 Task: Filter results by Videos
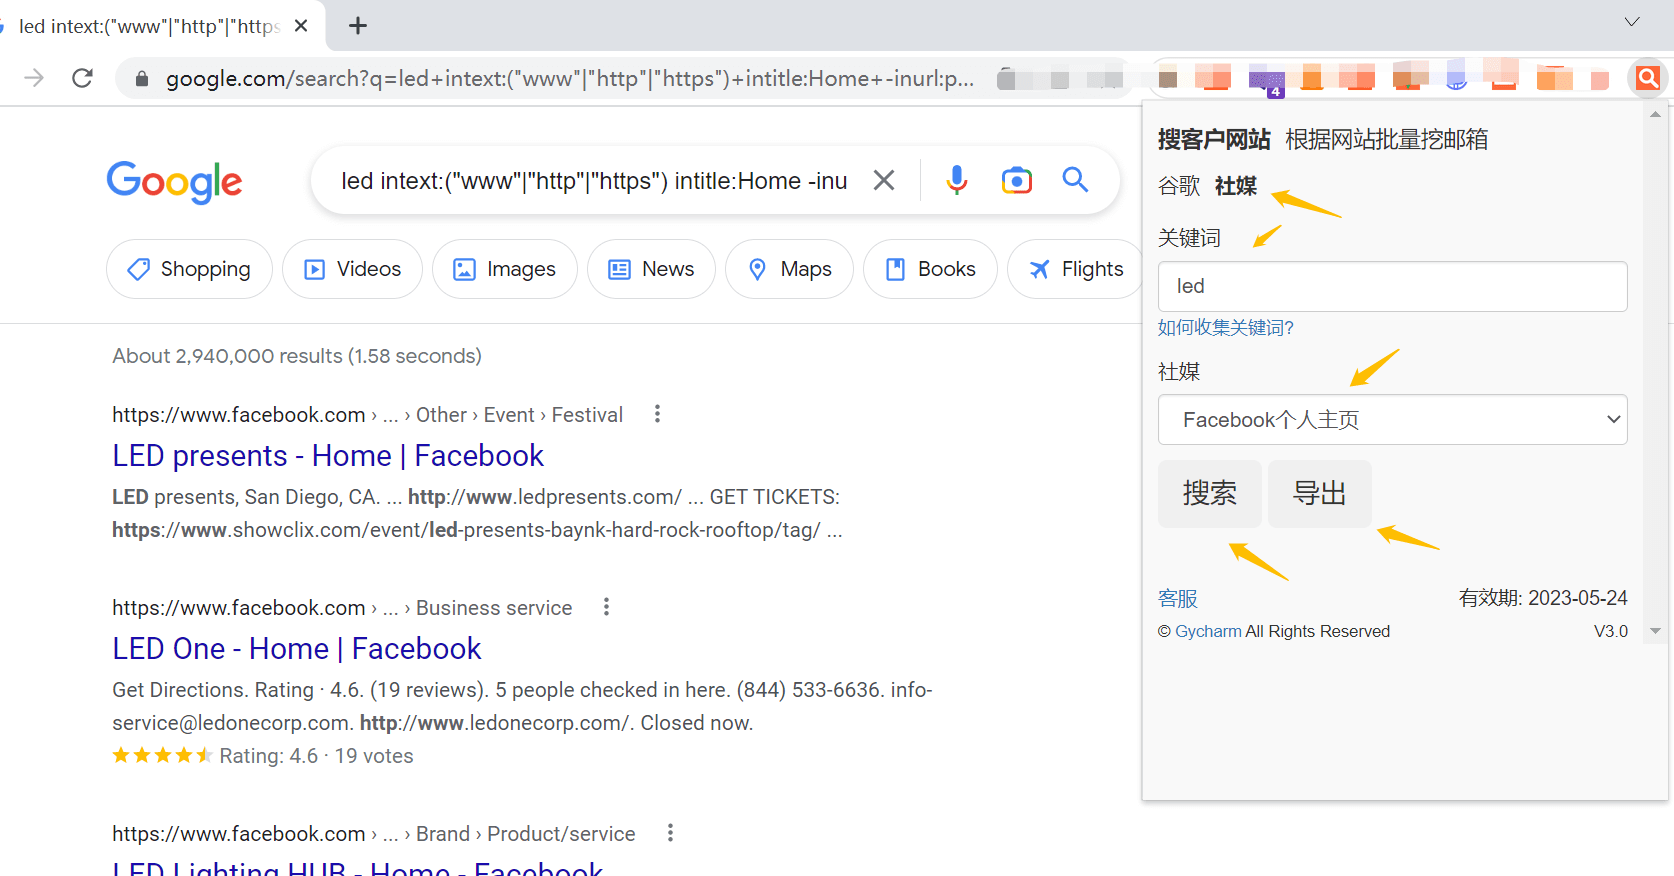[x=352, y=269]
